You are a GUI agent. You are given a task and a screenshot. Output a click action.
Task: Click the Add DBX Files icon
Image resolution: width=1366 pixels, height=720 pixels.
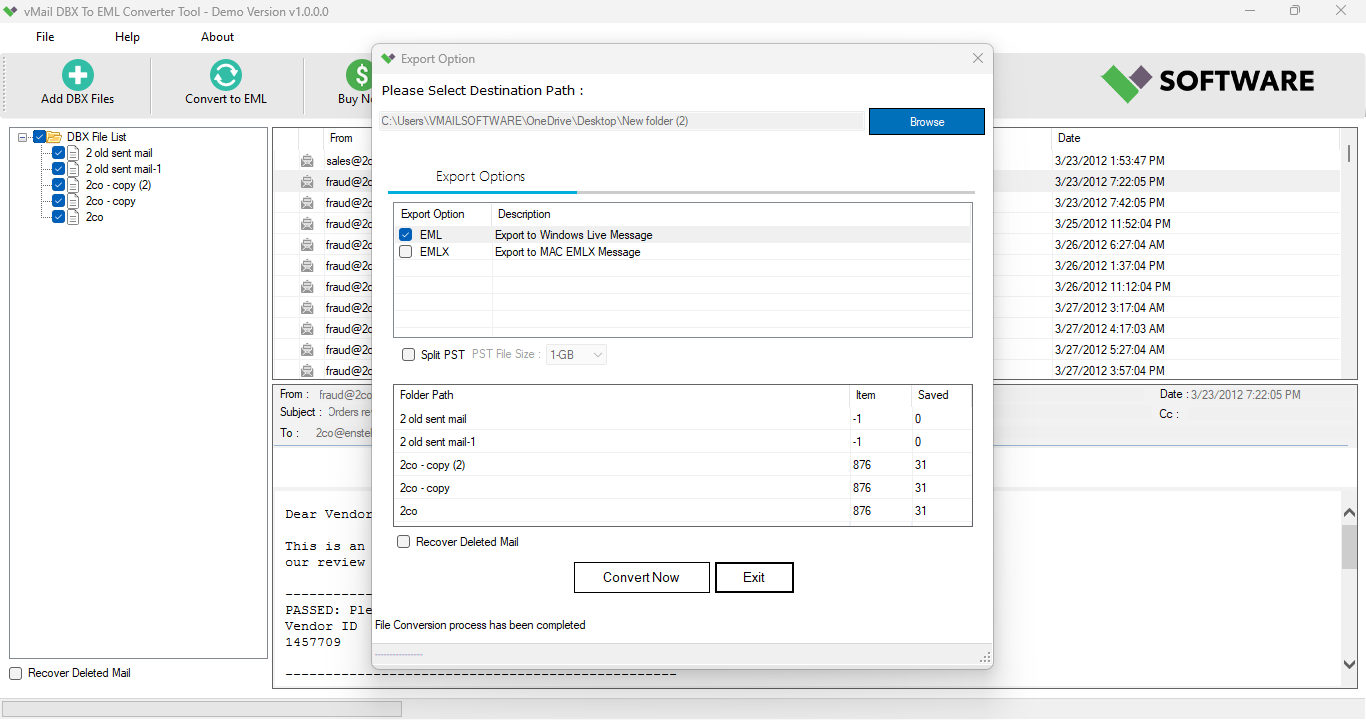pos(77,75)
